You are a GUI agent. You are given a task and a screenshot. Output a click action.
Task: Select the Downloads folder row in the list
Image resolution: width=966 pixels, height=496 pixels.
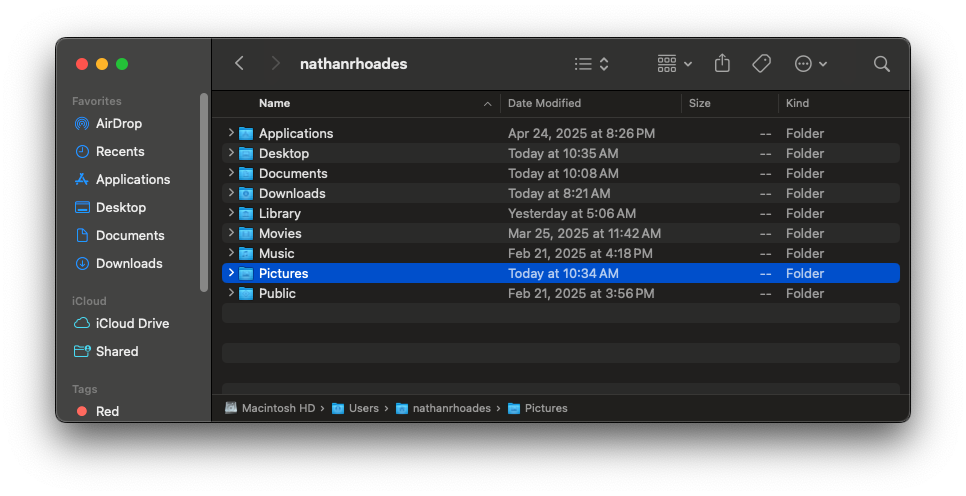click(292, 193)
